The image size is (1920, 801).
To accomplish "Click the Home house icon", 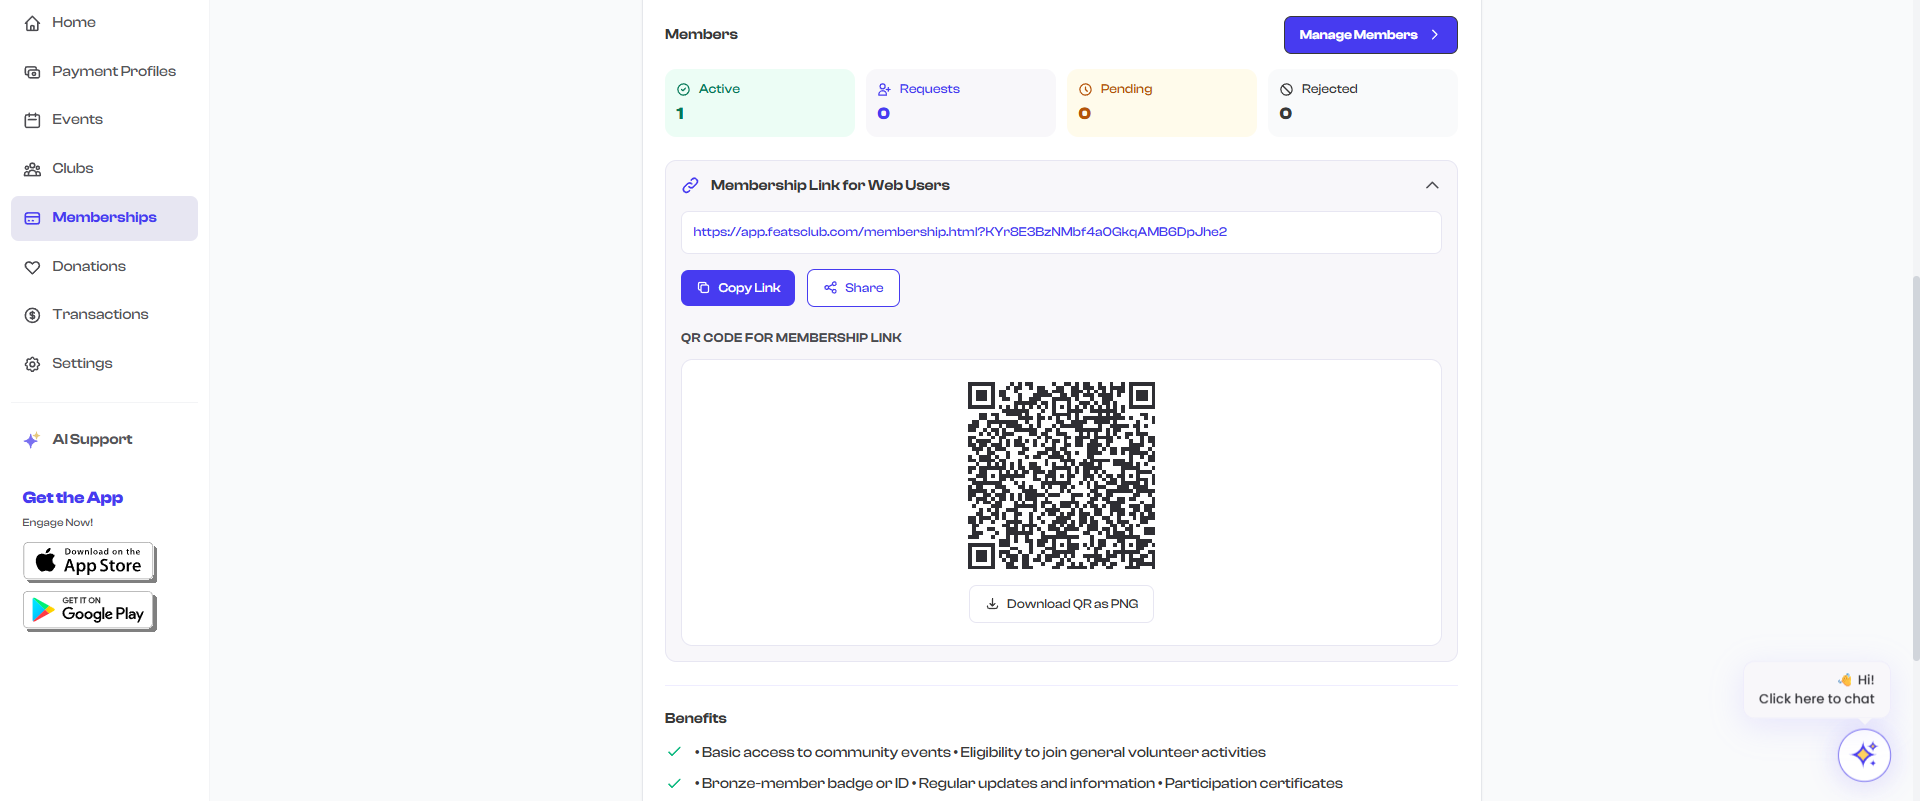I will pos(32,23).
